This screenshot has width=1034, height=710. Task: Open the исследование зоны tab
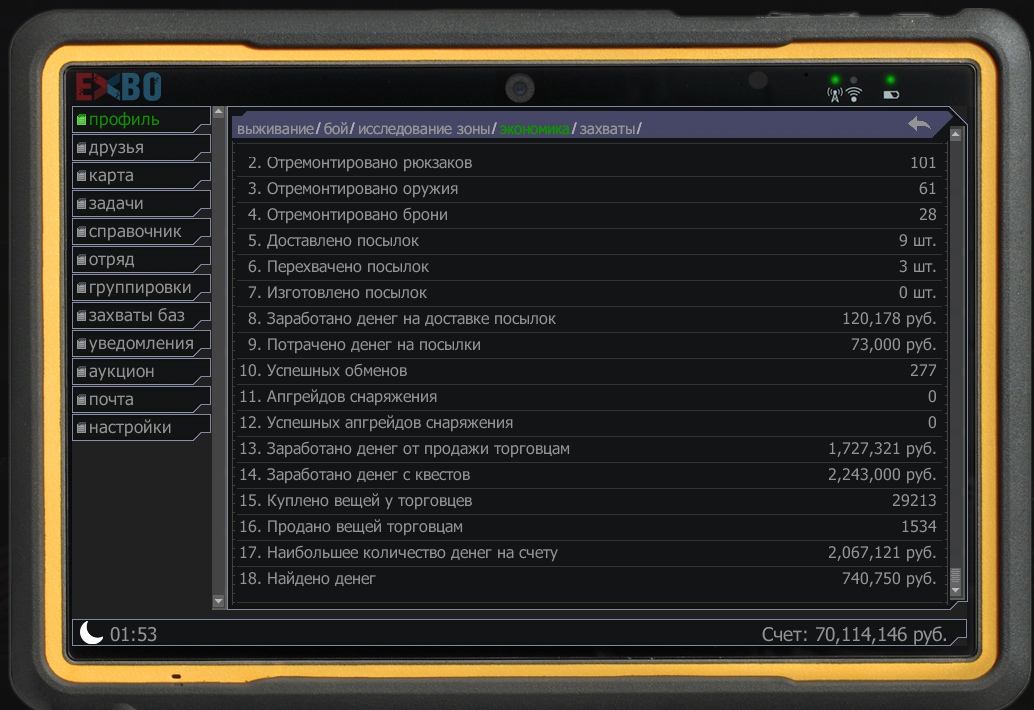coord(425,129)
